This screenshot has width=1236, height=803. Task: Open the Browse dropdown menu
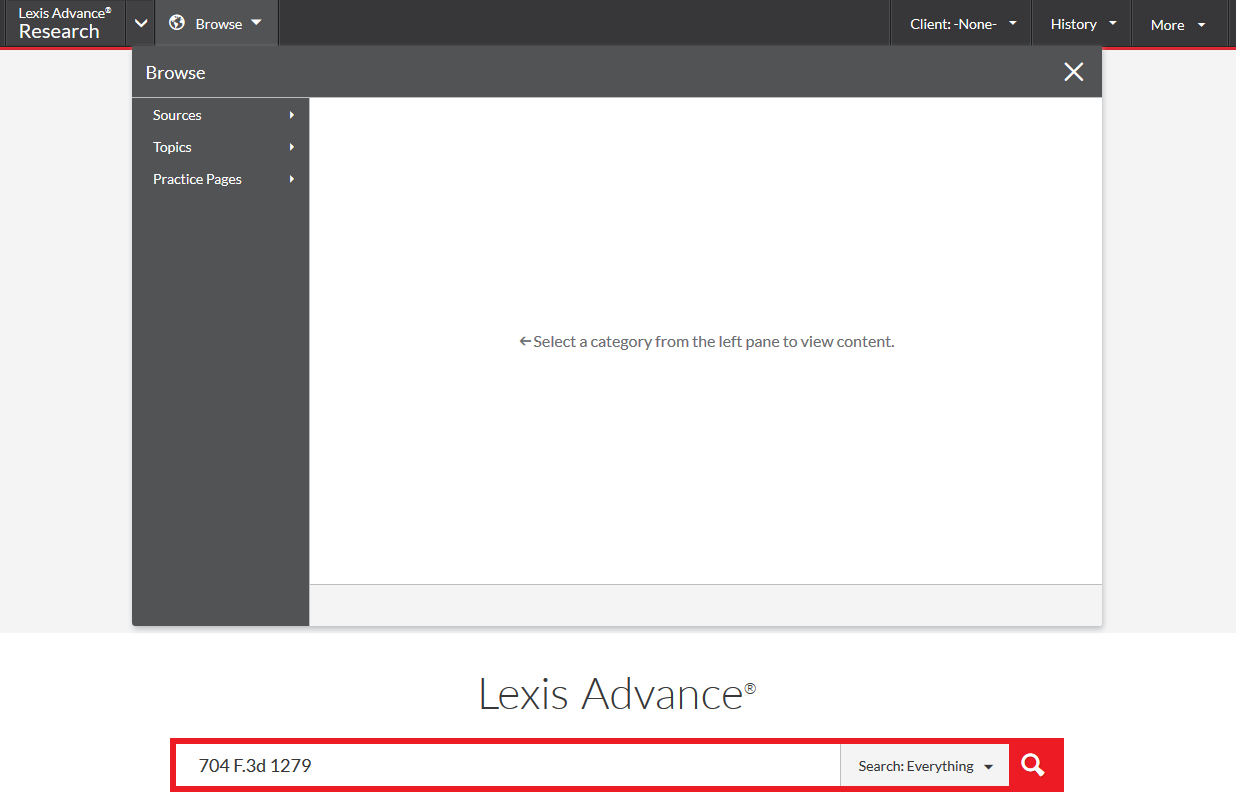pos(217,23)
